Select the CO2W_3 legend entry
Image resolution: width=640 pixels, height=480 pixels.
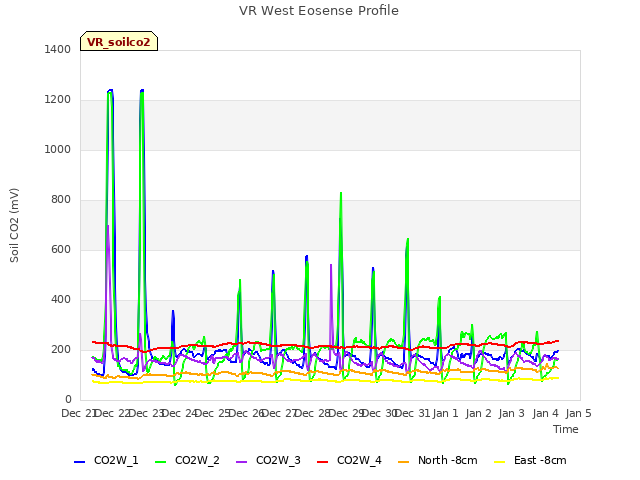click(268, 460)
